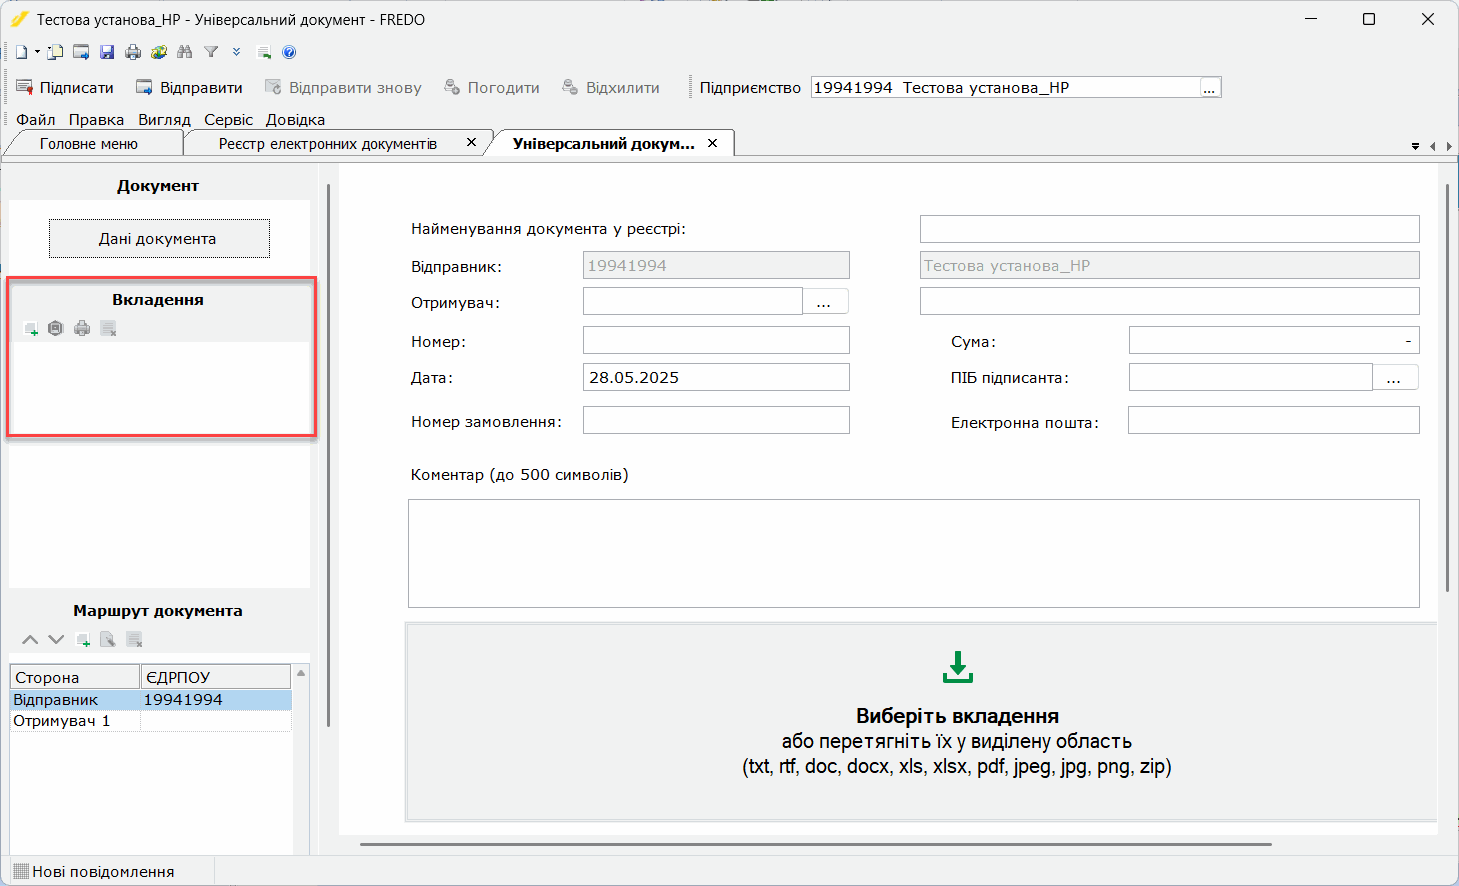Add a route participant with green plus icon
This screenshot has width=1459, height=886.
83,640
